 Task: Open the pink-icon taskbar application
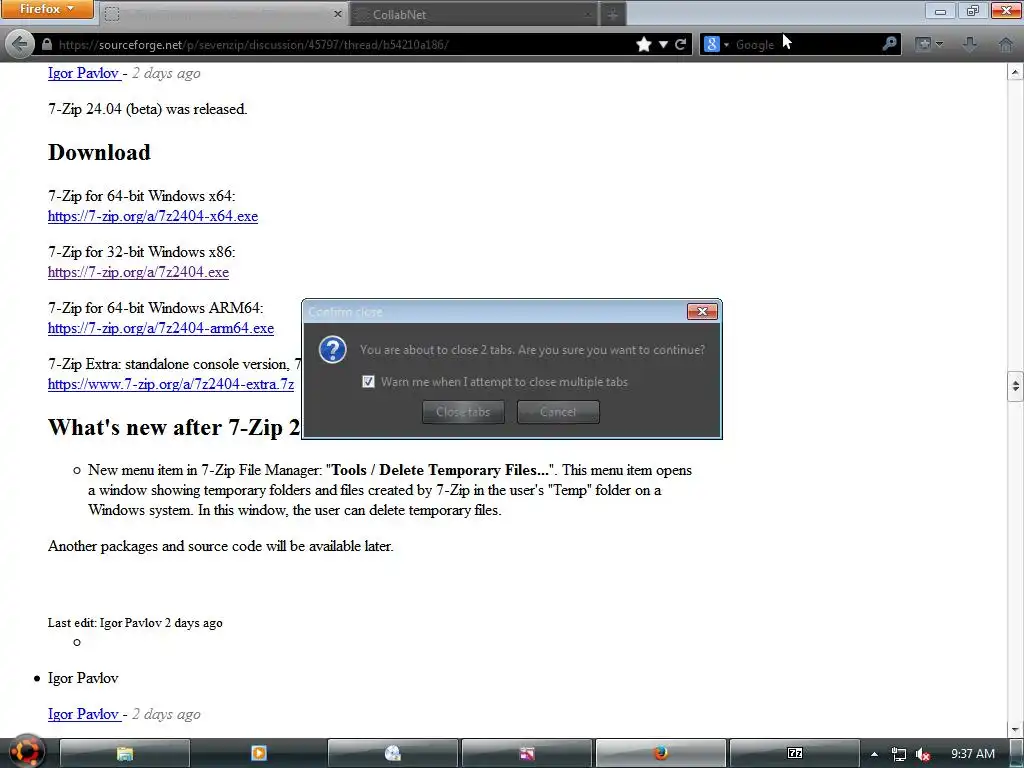pyautogui.click(x=526, y=754)
